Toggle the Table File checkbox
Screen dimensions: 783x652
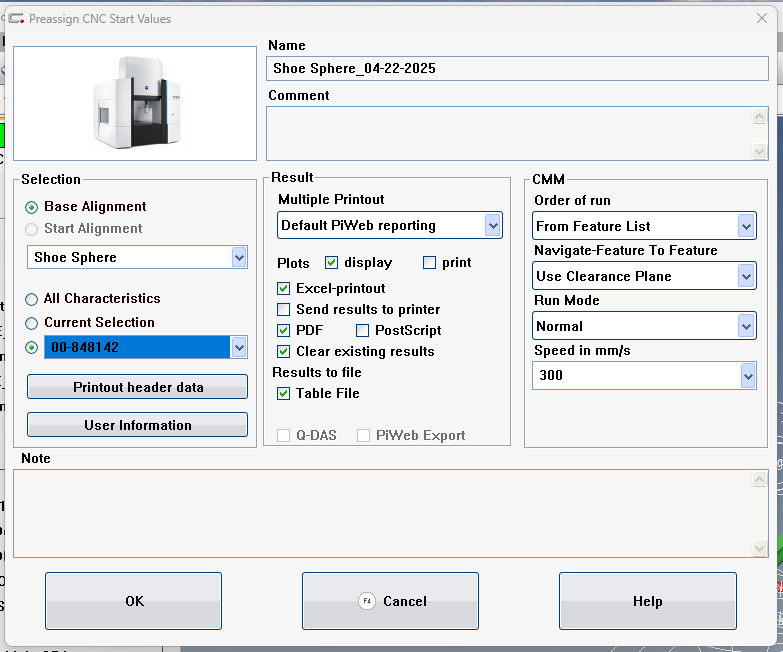pyautogui.click(x=283, y=393)
